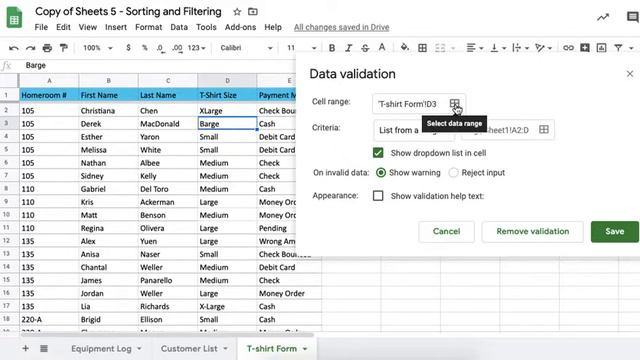Screen dimensions: 640x360
Task: Select data range for Criteria field
Action: point(544,129)
